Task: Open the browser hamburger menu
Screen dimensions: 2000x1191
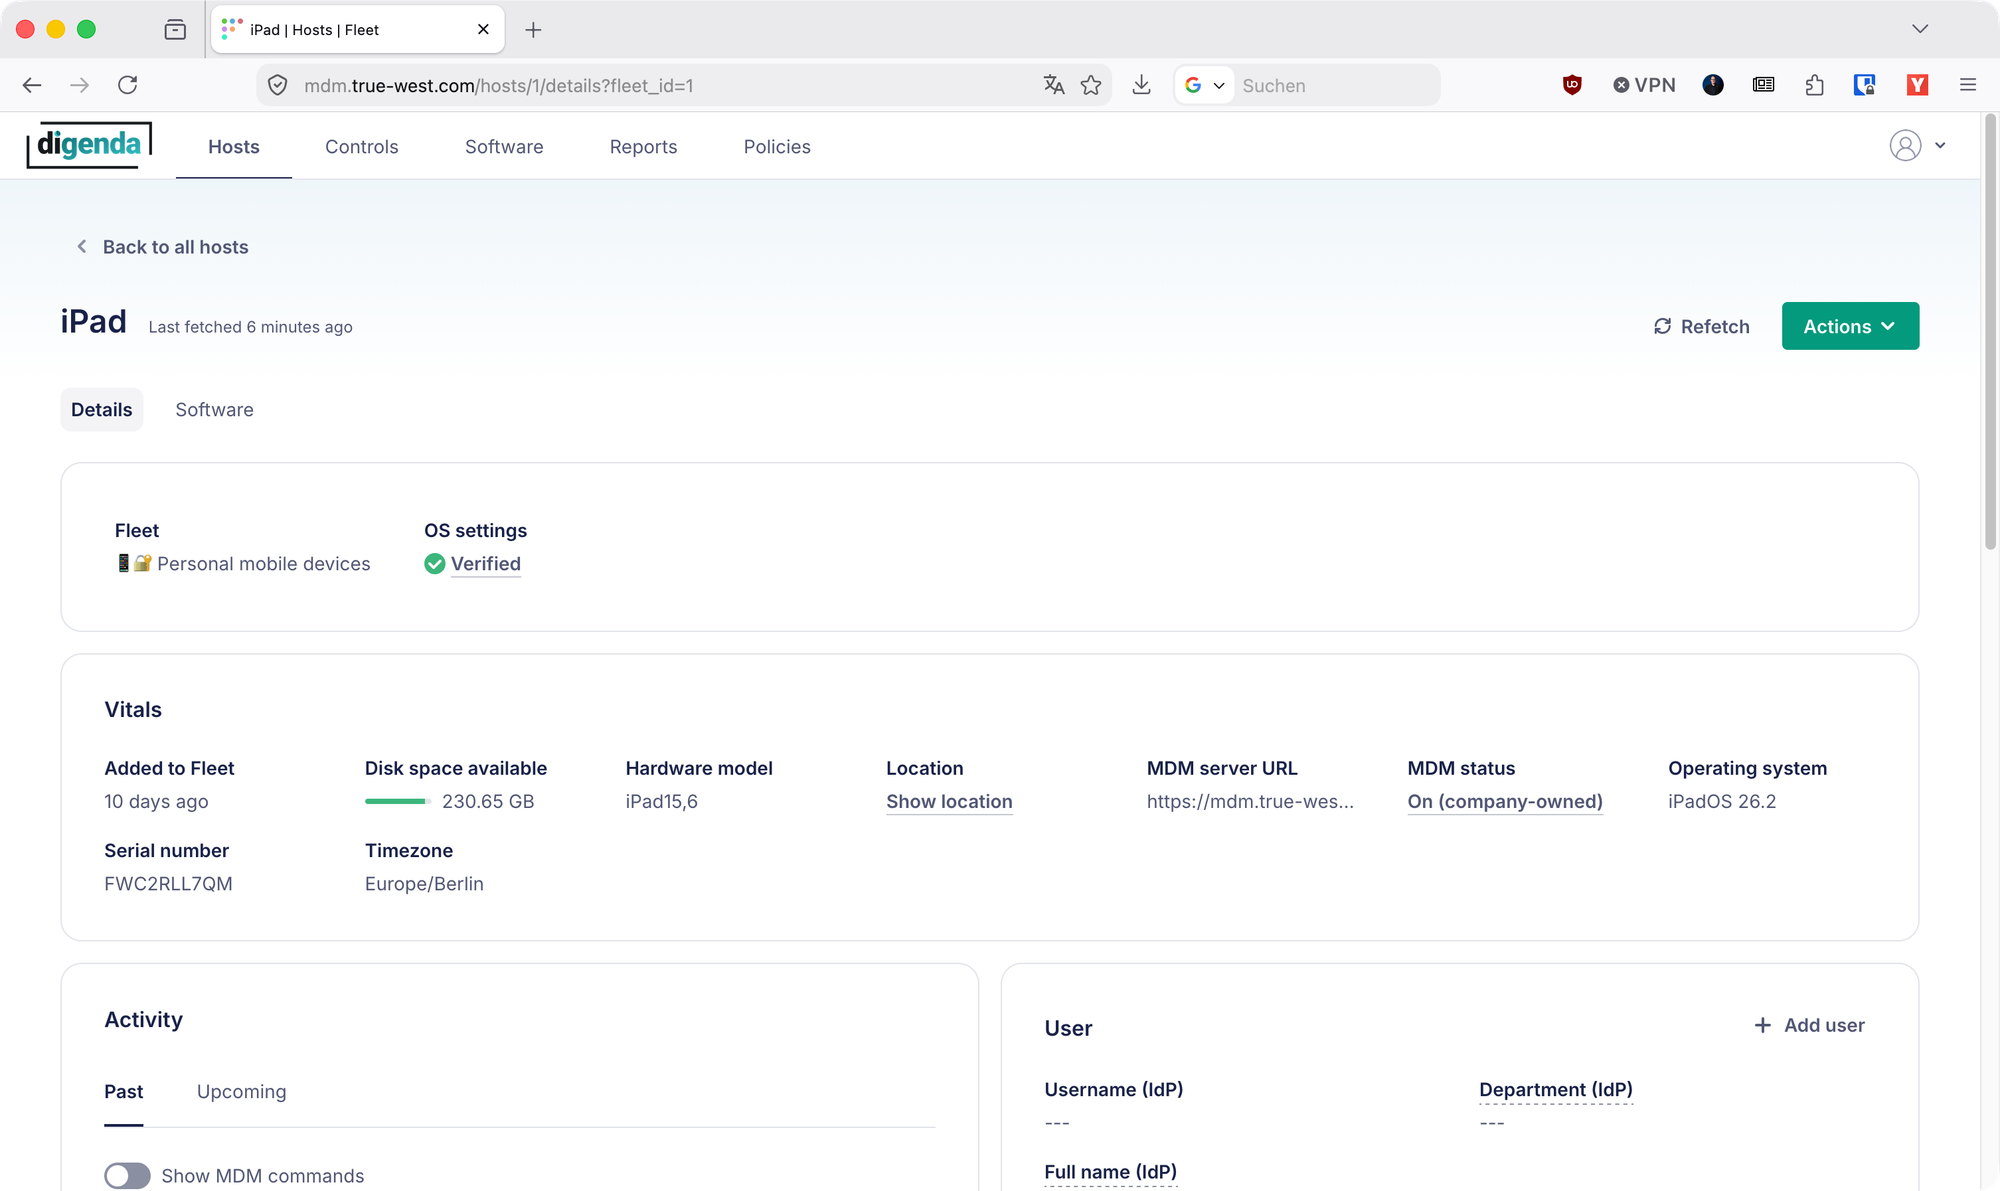Action: tap(1968, 85)
